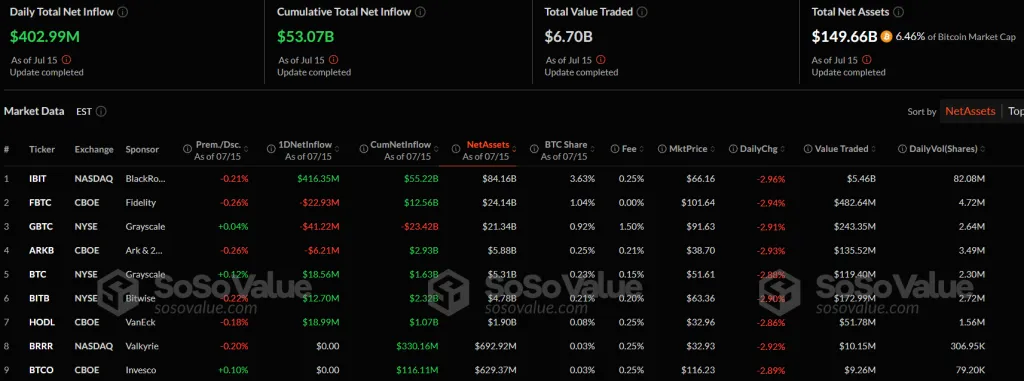Select the HODL VanEck table row

[x=512, y=322]
